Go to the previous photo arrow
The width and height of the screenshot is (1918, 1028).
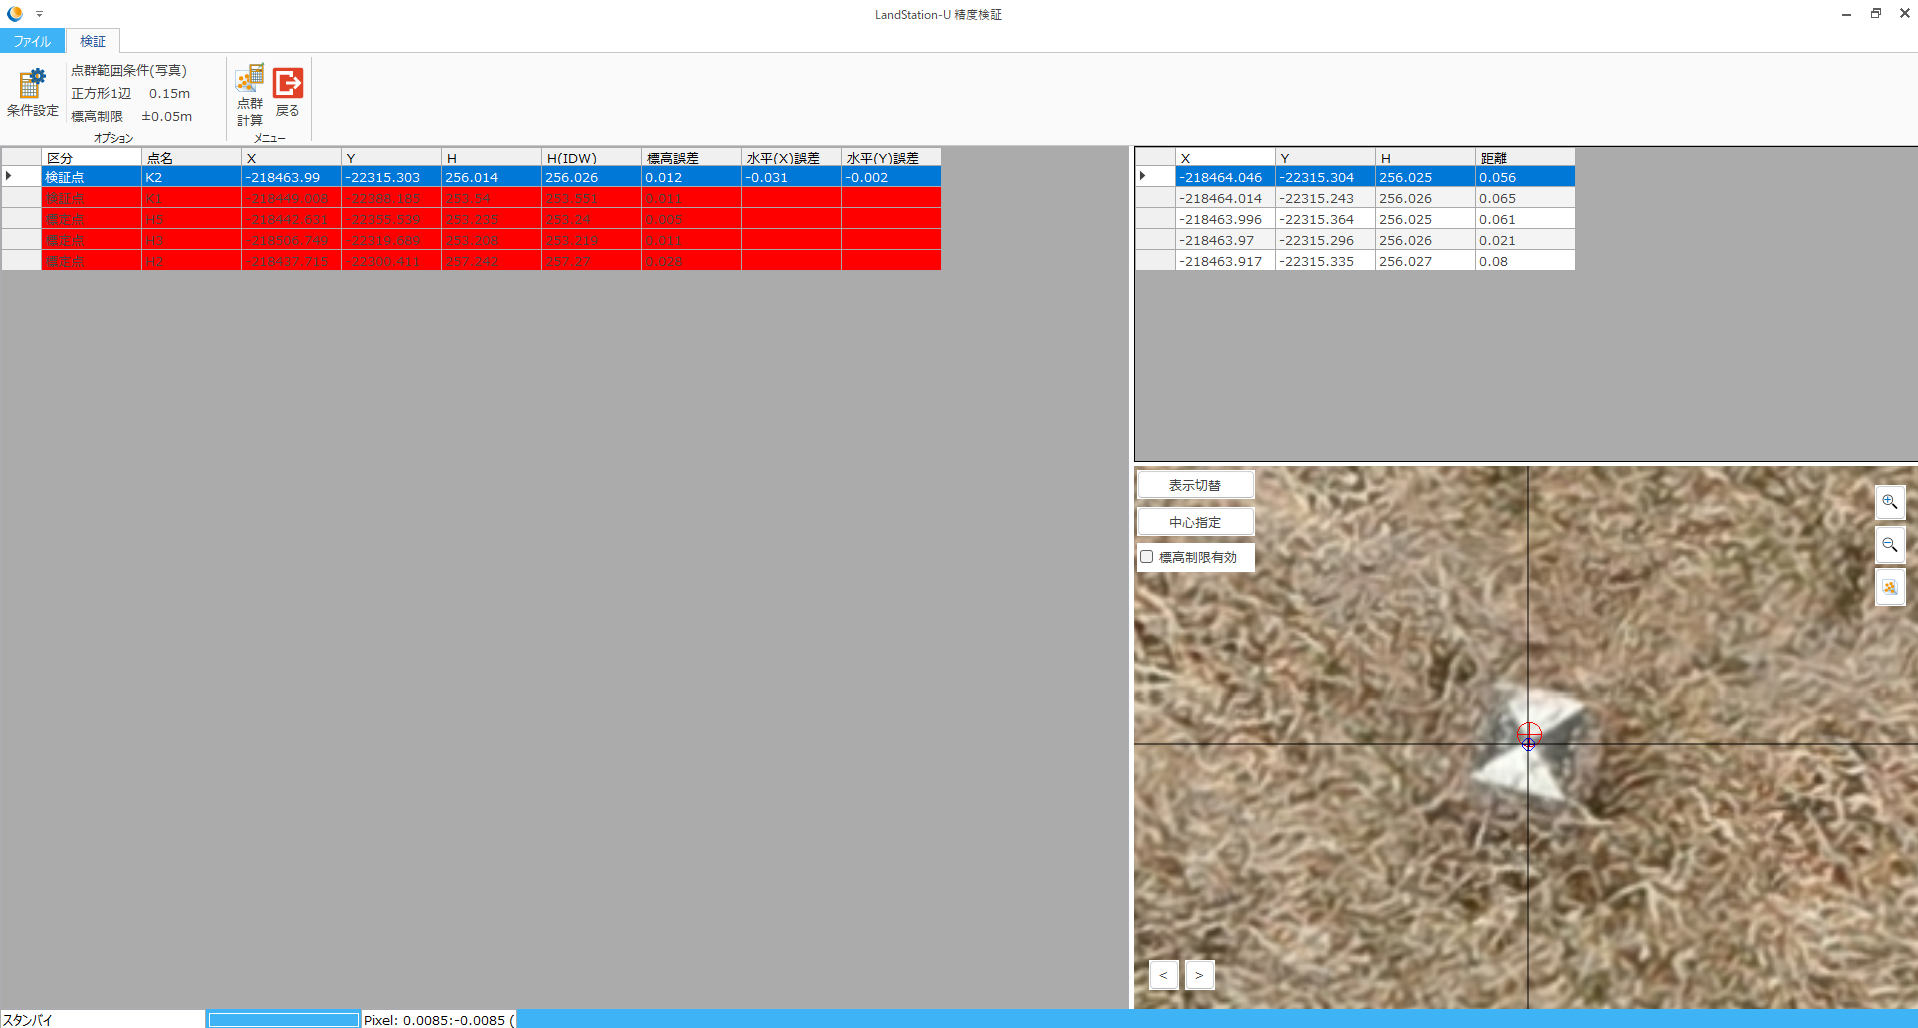pos(1163,975)
